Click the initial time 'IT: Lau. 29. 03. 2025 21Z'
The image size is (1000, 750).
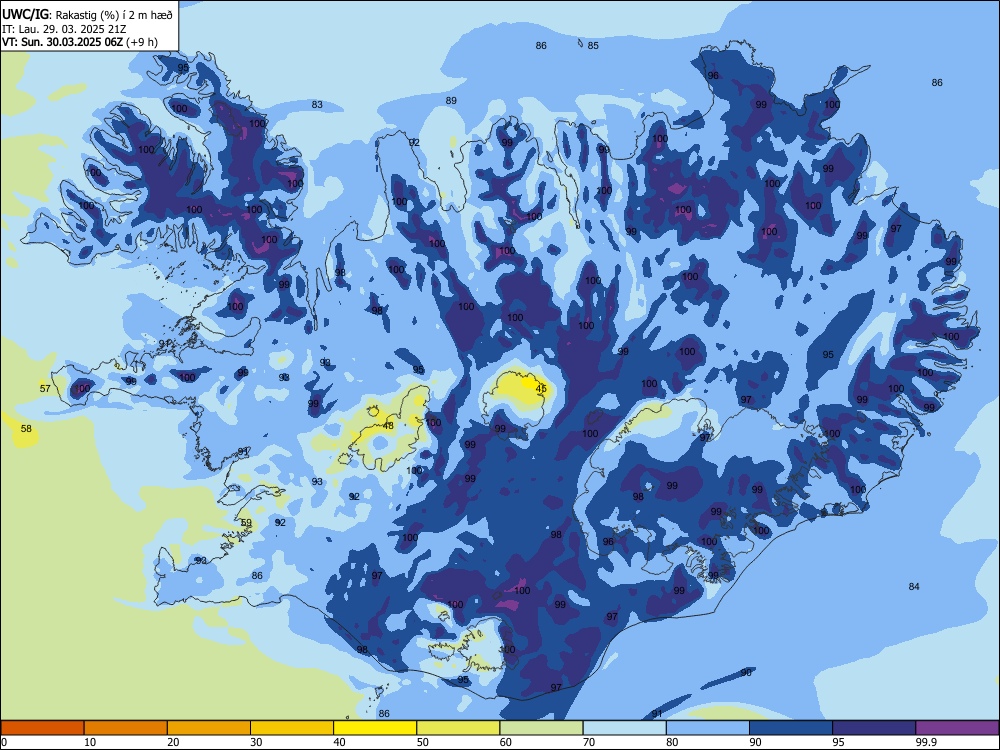(x=64, y=29)
